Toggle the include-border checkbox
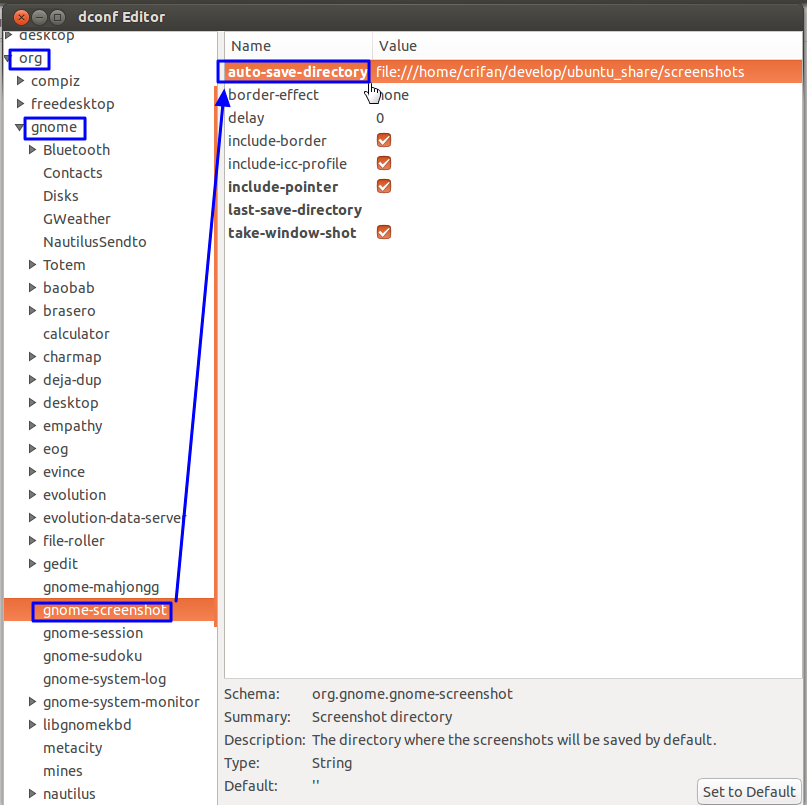 coord(383,140)
